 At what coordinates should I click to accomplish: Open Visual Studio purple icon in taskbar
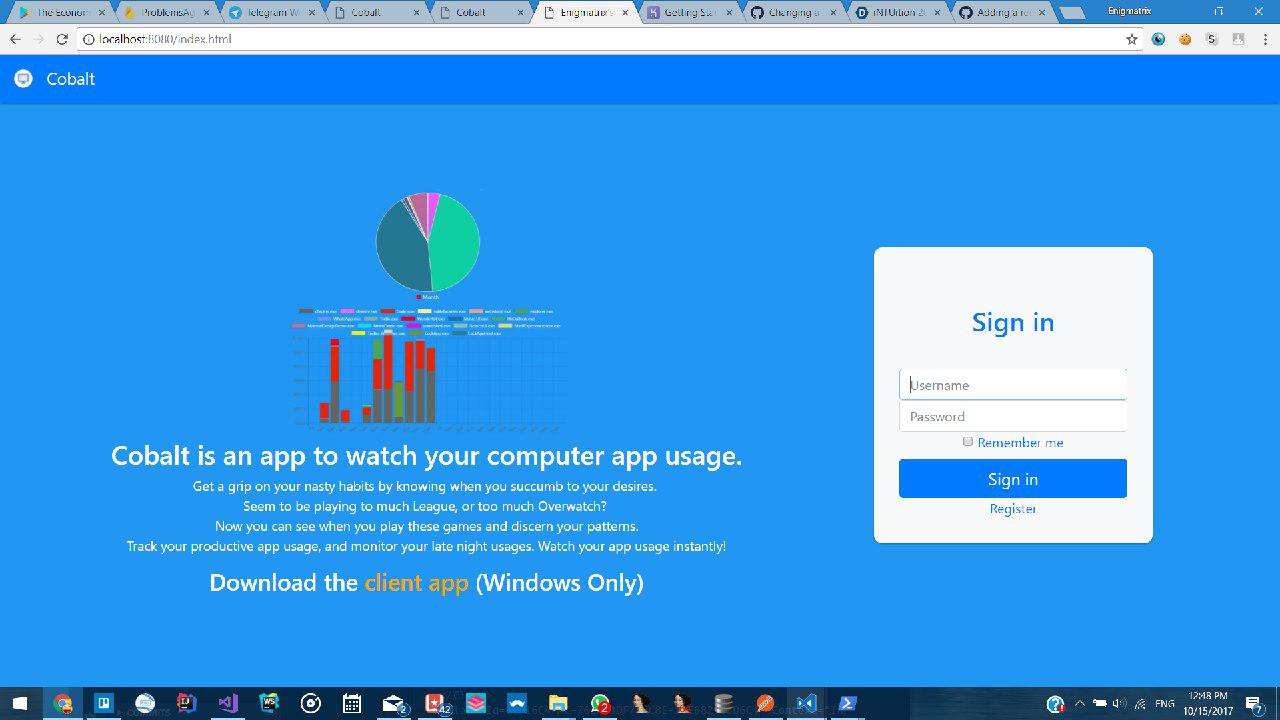tap(227, 704)
